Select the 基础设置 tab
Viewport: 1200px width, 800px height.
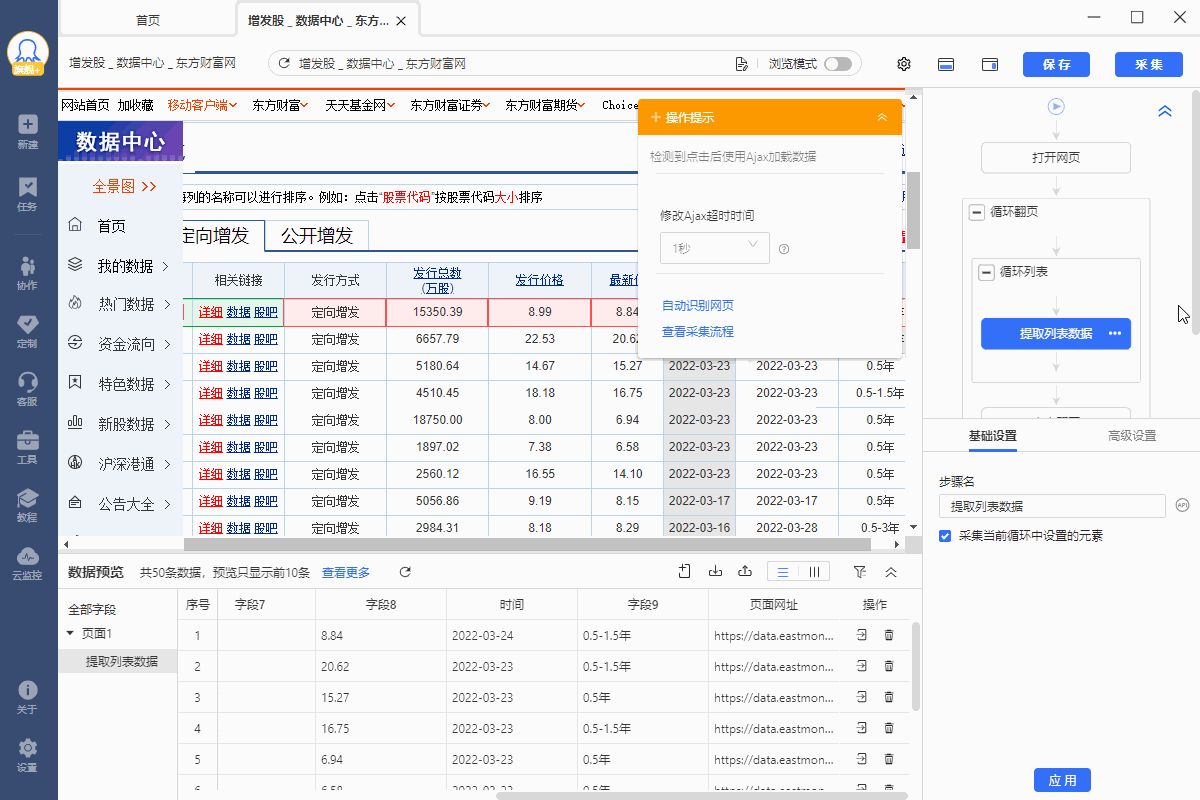click(x=993, y=436)
